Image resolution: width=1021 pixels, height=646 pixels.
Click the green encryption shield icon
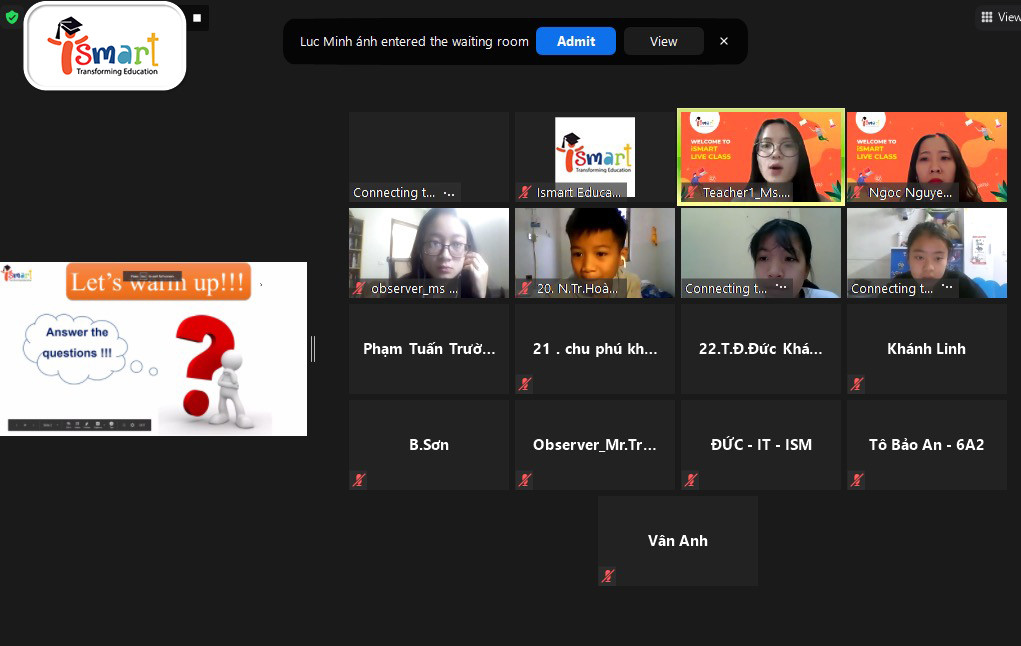(12, 17)
